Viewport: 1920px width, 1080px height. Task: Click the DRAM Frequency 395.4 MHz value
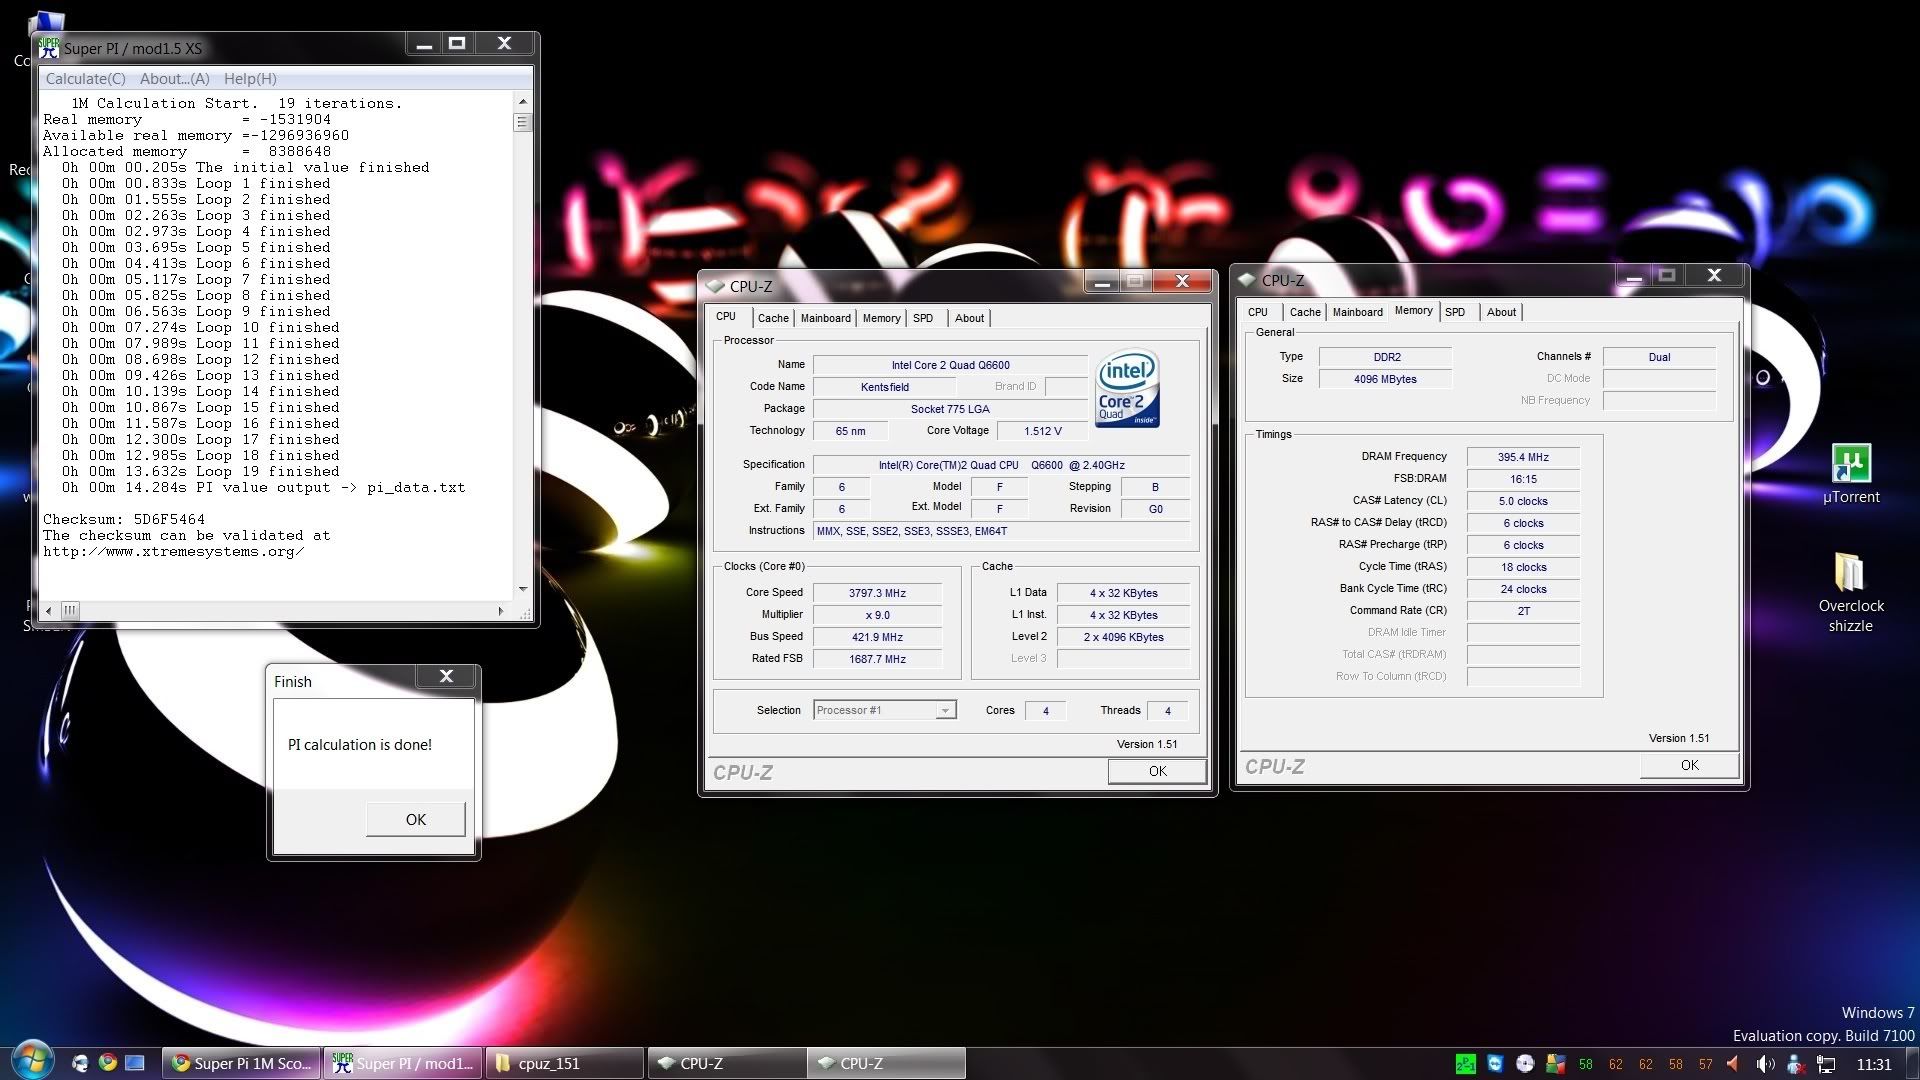1523,457
